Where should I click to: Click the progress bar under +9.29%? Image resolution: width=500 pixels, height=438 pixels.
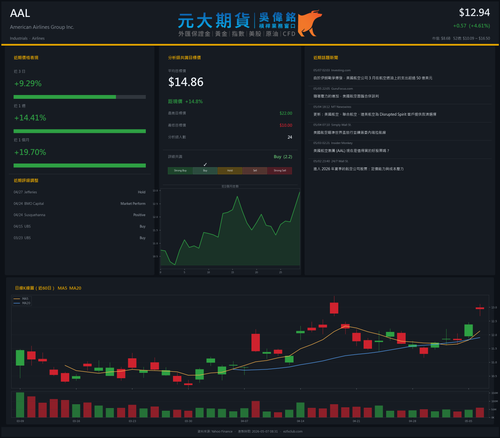[80, 97]
